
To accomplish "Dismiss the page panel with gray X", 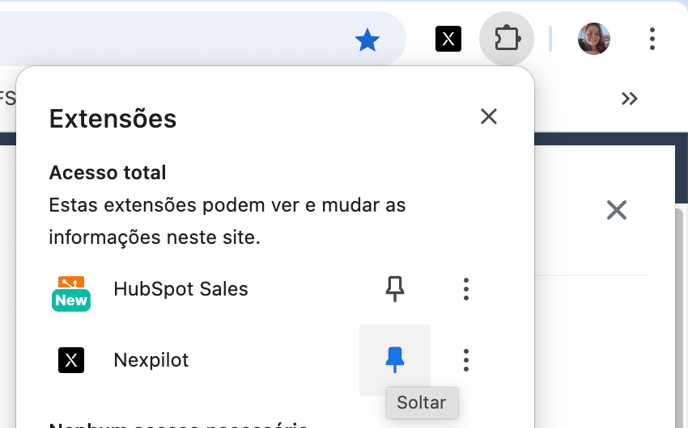I will [616, 210].
